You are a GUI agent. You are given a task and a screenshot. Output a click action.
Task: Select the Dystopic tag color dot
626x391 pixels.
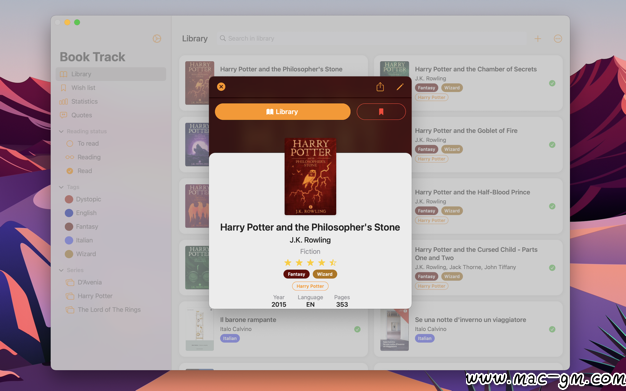pyautogui.click(x=69, y=199)
